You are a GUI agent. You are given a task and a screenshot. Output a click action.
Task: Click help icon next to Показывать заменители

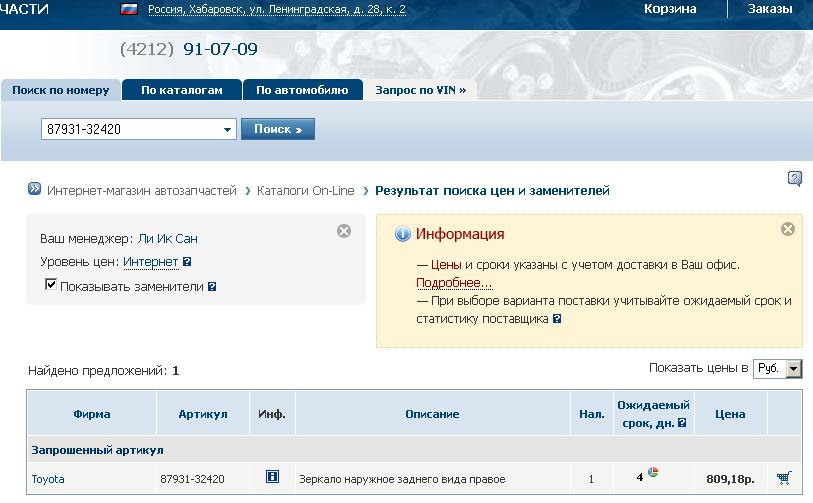tap(212, 287)
